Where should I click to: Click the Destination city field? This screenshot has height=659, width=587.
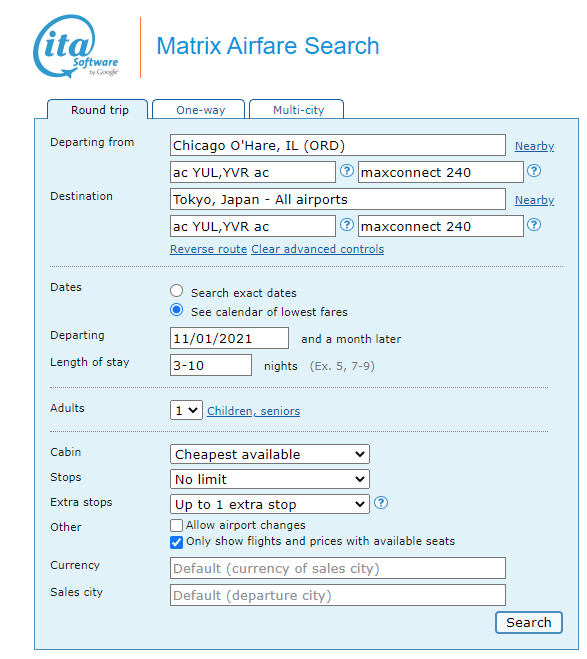(x=338, y=199)
